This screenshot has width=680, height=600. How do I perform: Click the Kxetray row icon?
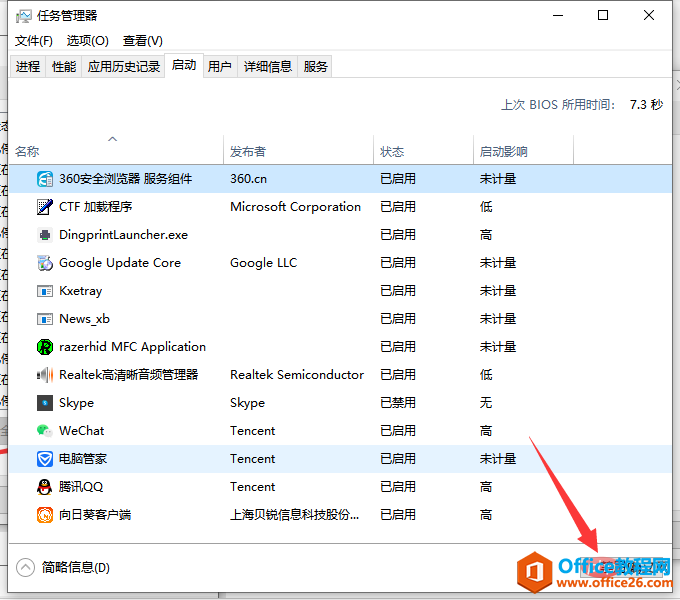tap(45, 291)
